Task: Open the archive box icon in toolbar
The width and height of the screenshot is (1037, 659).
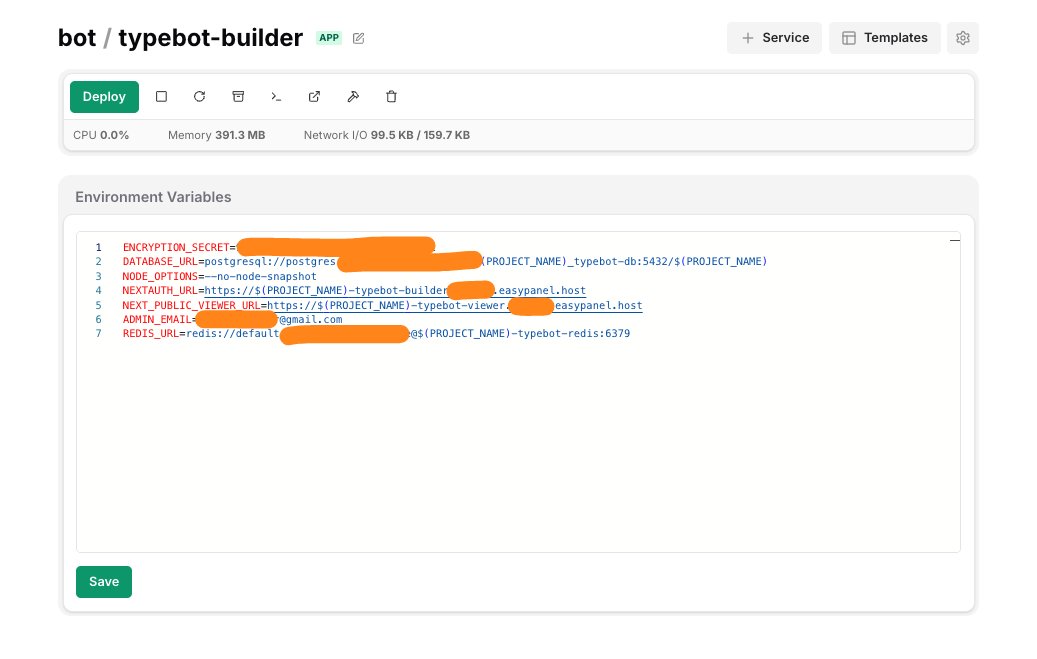Action: click(x=238, y=97)
